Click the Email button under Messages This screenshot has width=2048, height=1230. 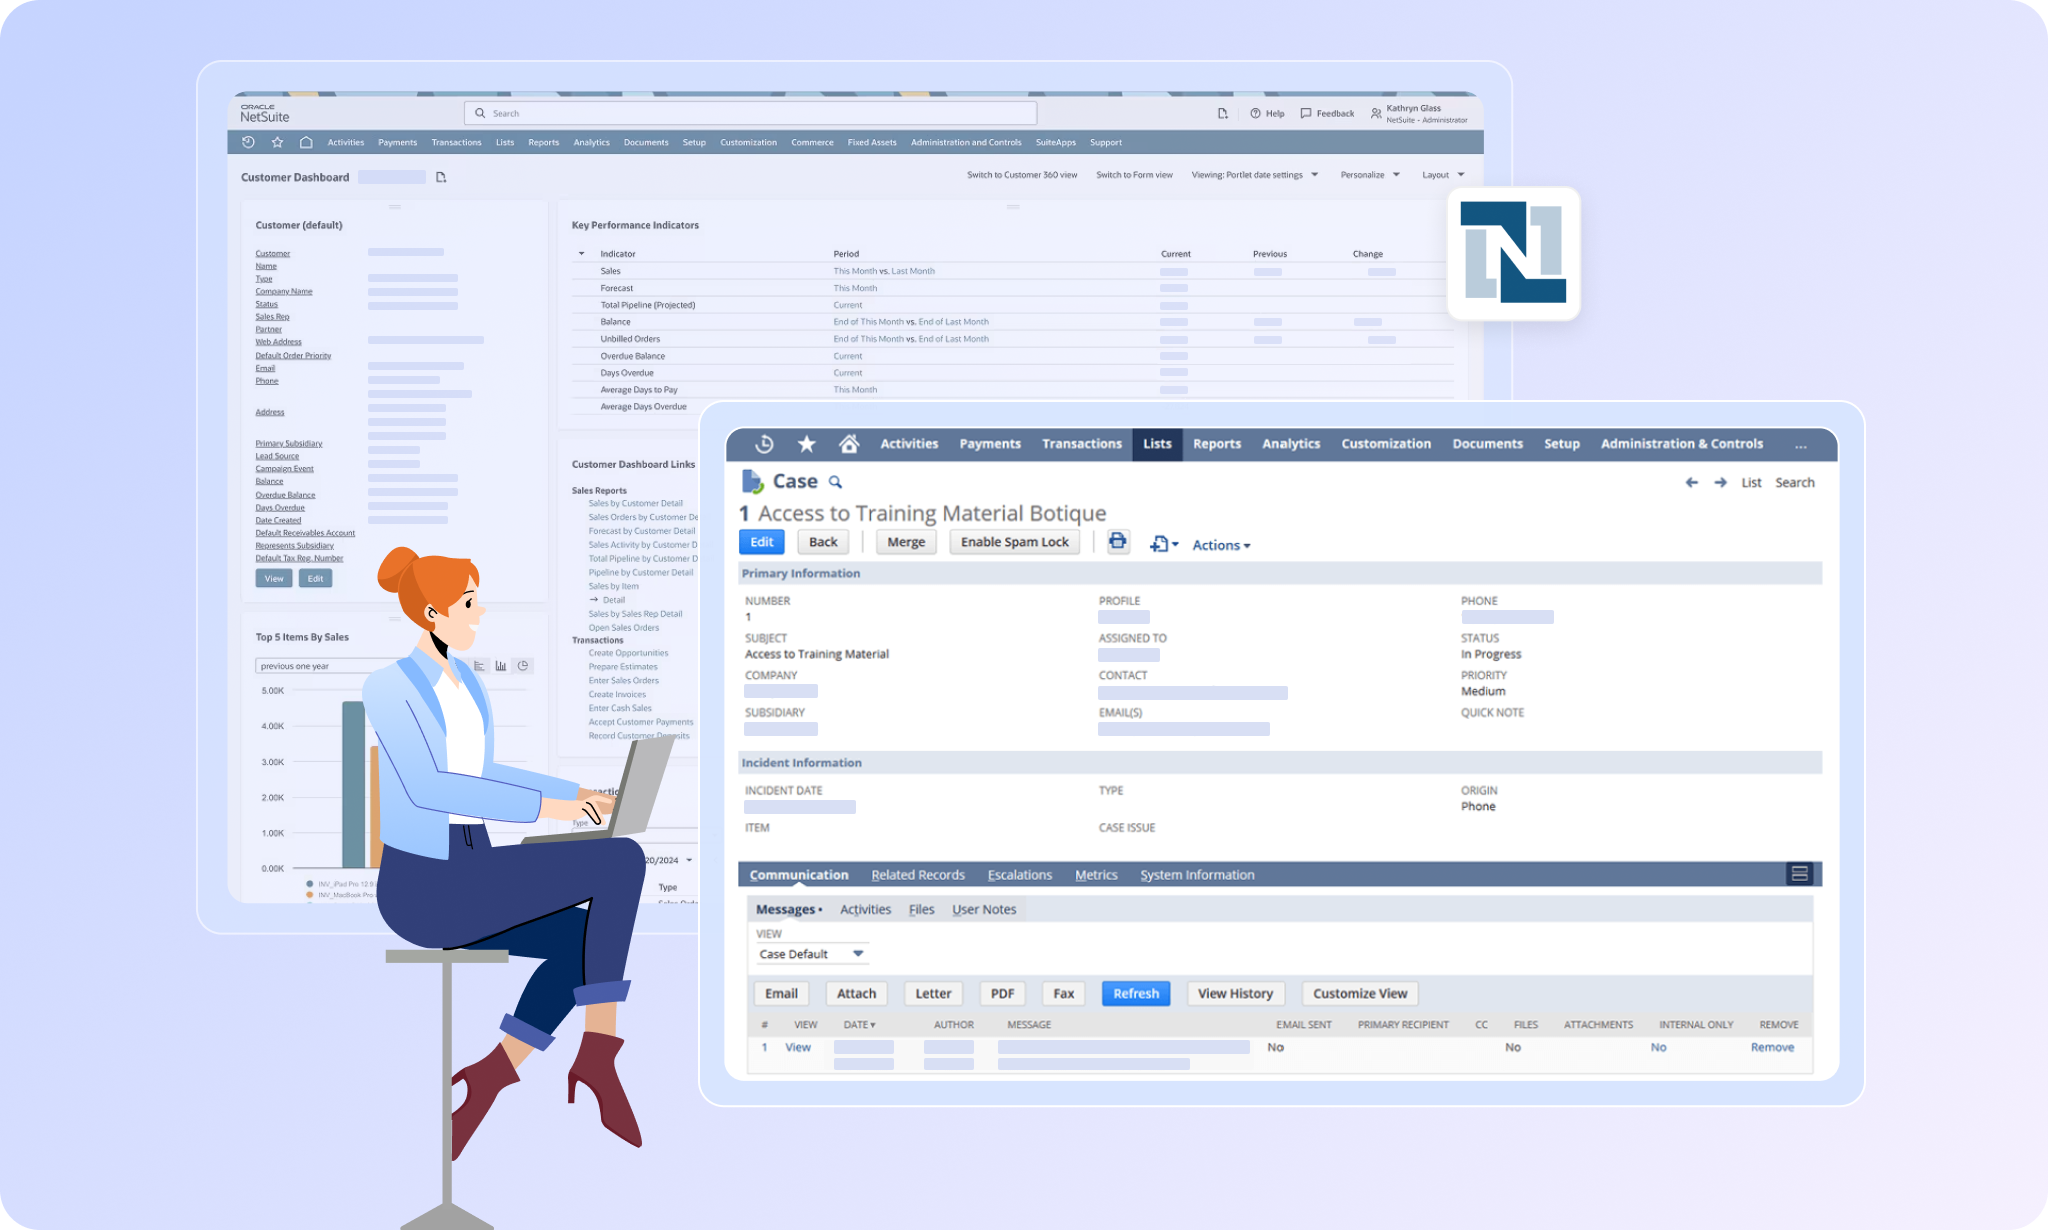(781, 994)
